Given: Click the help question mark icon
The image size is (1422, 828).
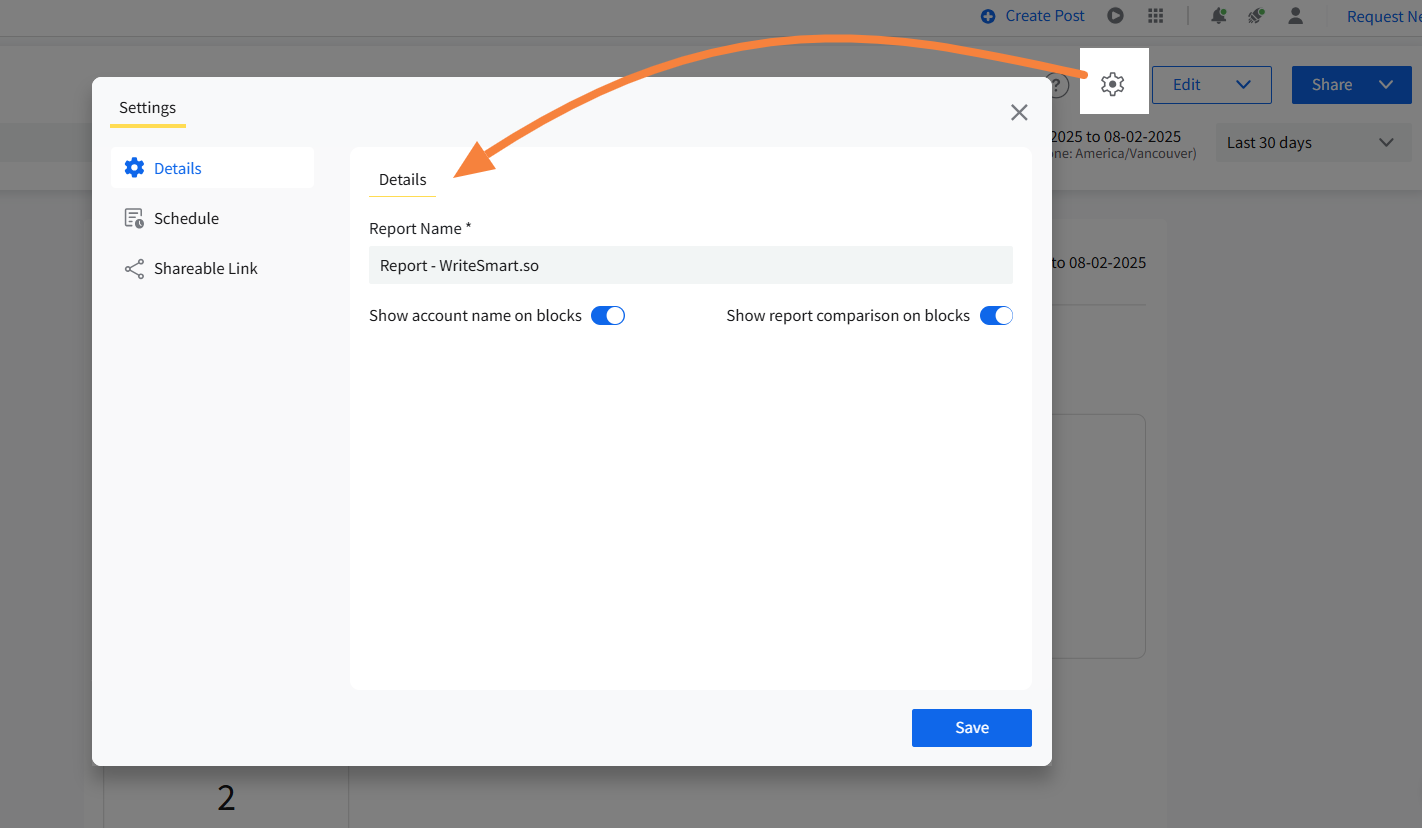Looking at the screenshot, I should 1058,85.
